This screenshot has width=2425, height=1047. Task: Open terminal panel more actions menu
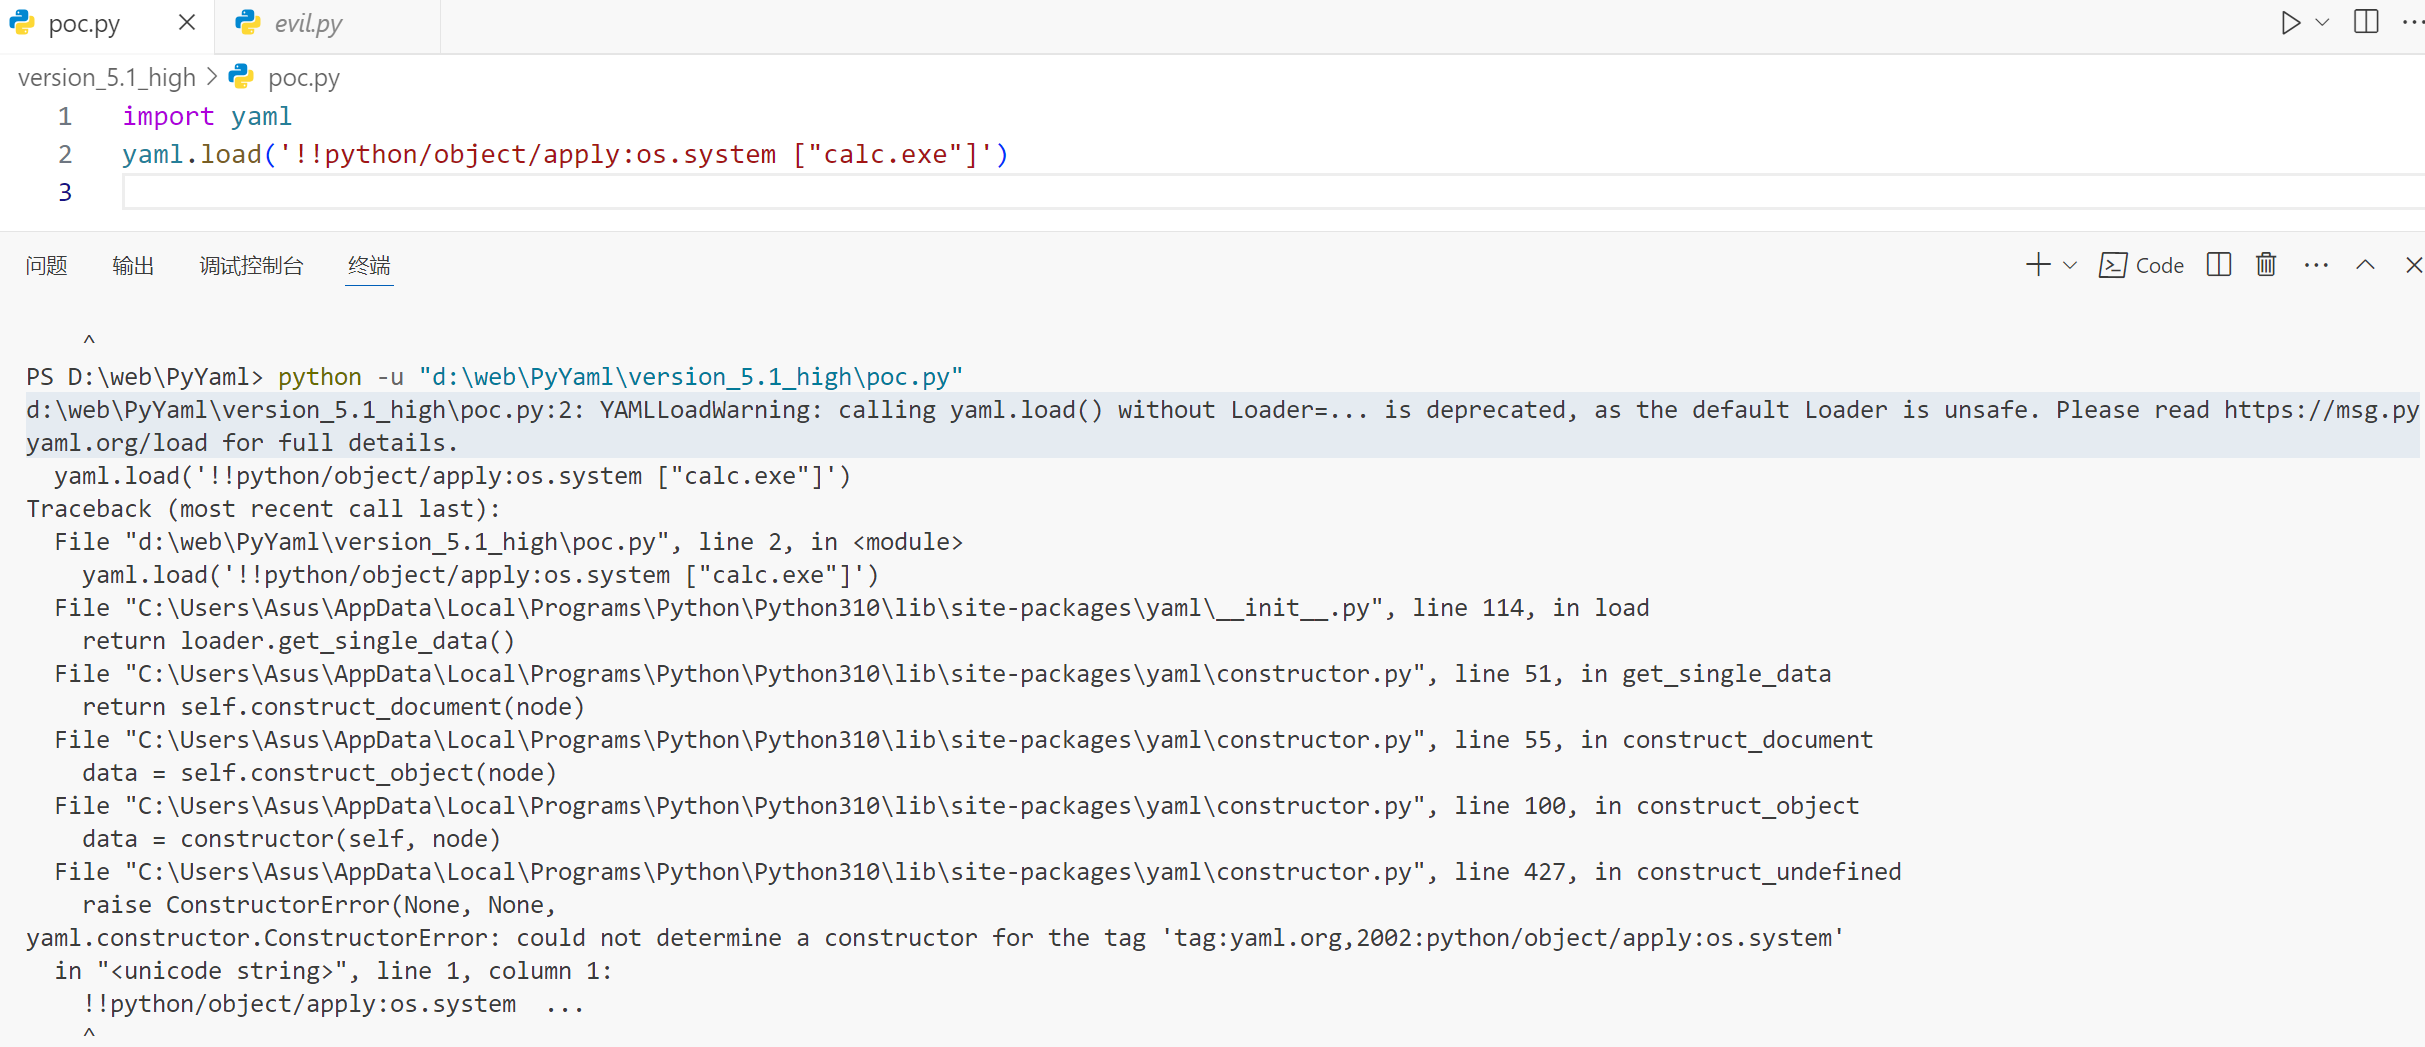click(2316, 265)
